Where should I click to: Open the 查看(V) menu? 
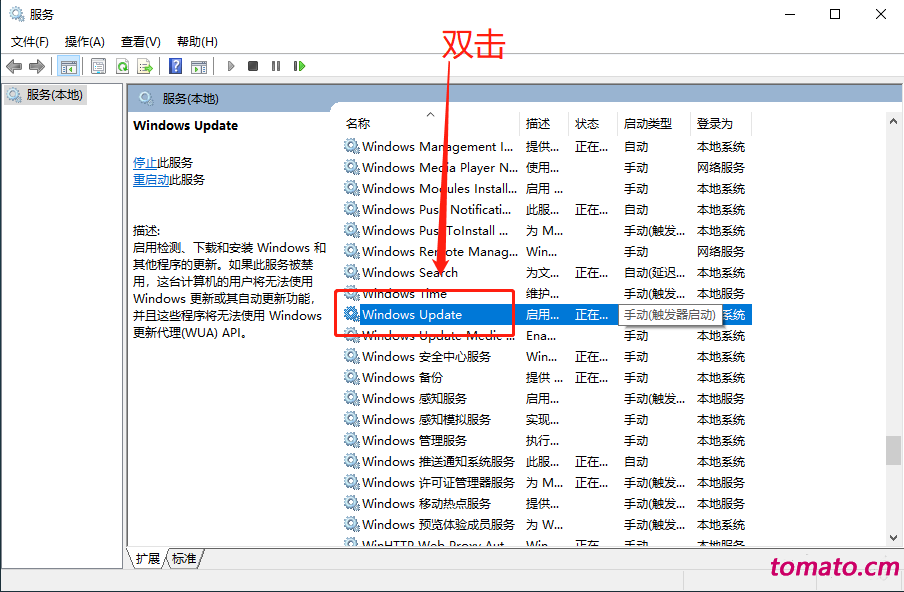point(141,42)
